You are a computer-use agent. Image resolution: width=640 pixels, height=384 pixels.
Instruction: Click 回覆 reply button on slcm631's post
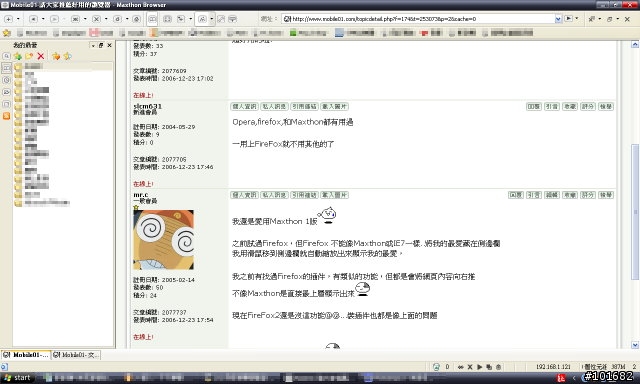point(534,107)
